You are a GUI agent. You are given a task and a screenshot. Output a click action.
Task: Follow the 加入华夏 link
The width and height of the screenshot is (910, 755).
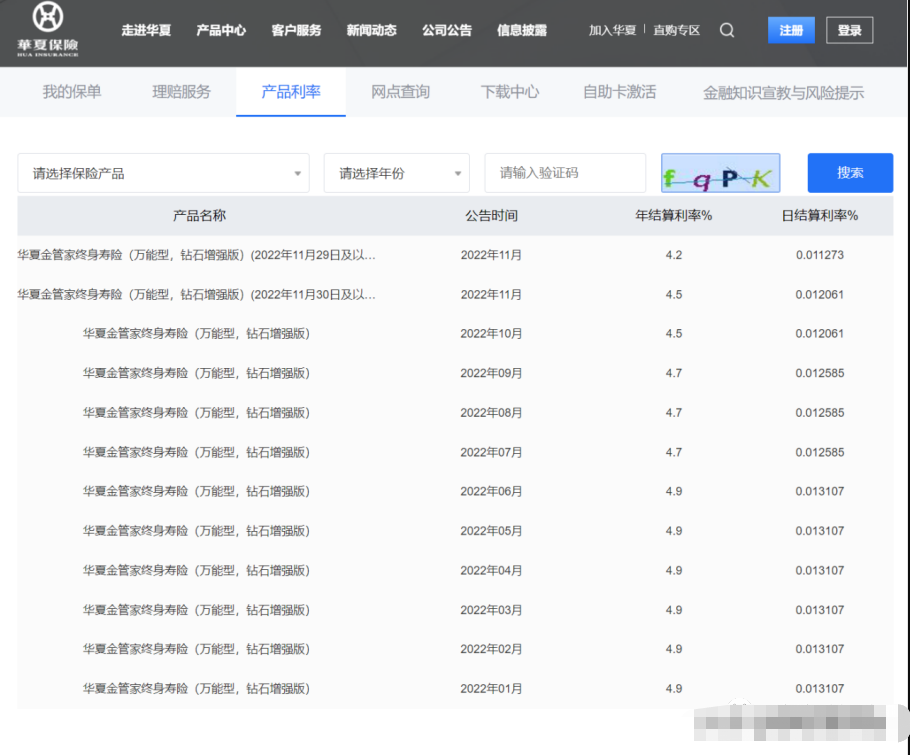click(612, 30)
